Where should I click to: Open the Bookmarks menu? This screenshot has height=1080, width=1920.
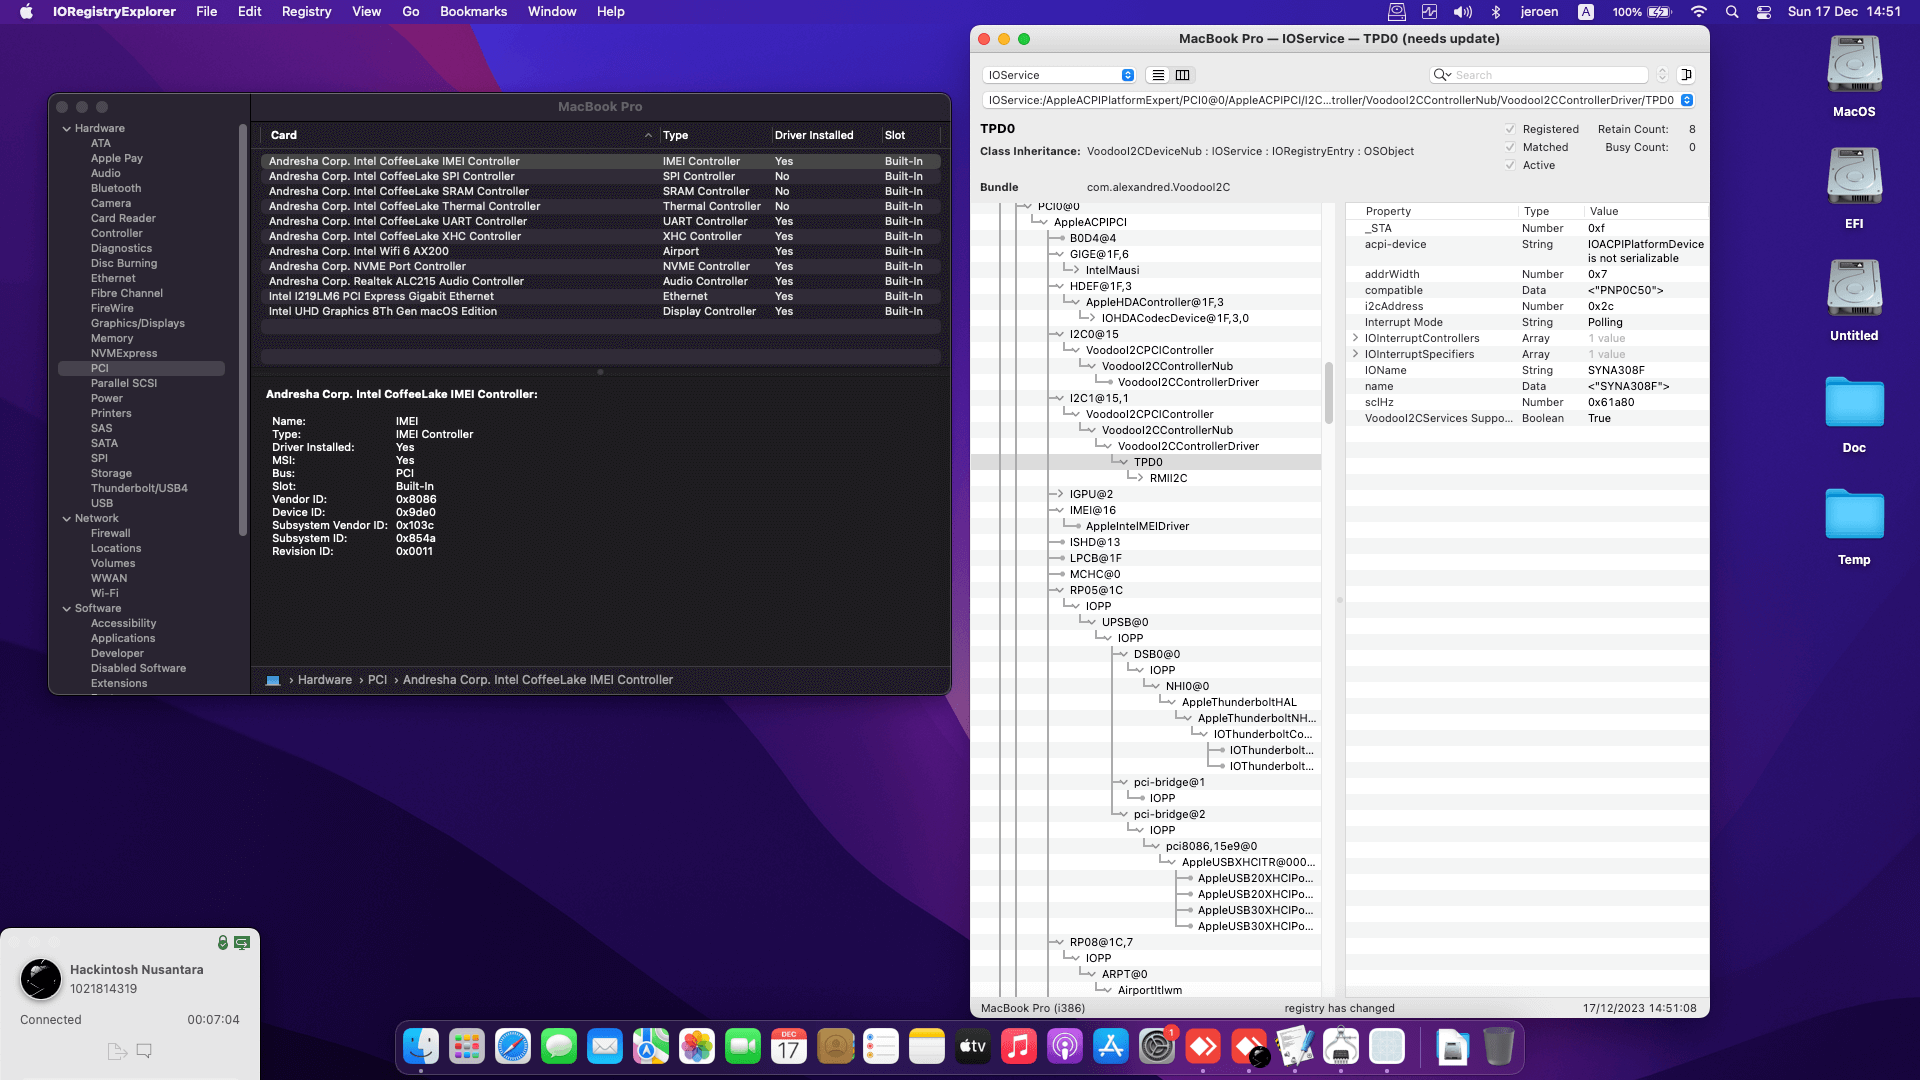tap(473, 12)
